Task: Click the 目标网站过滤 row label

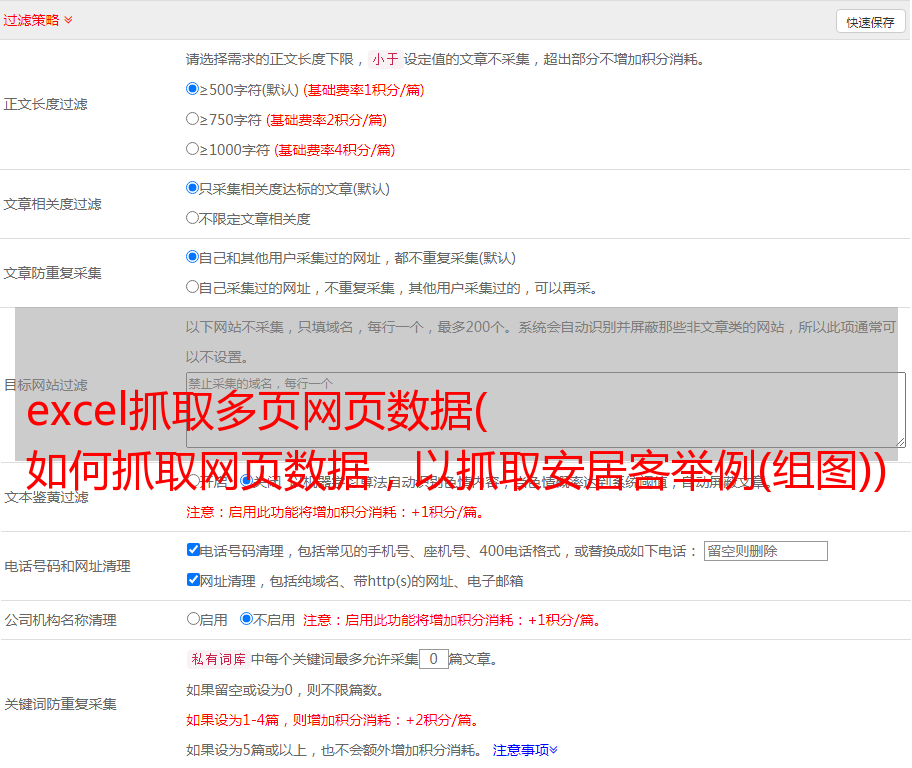Action: [45, 385]
